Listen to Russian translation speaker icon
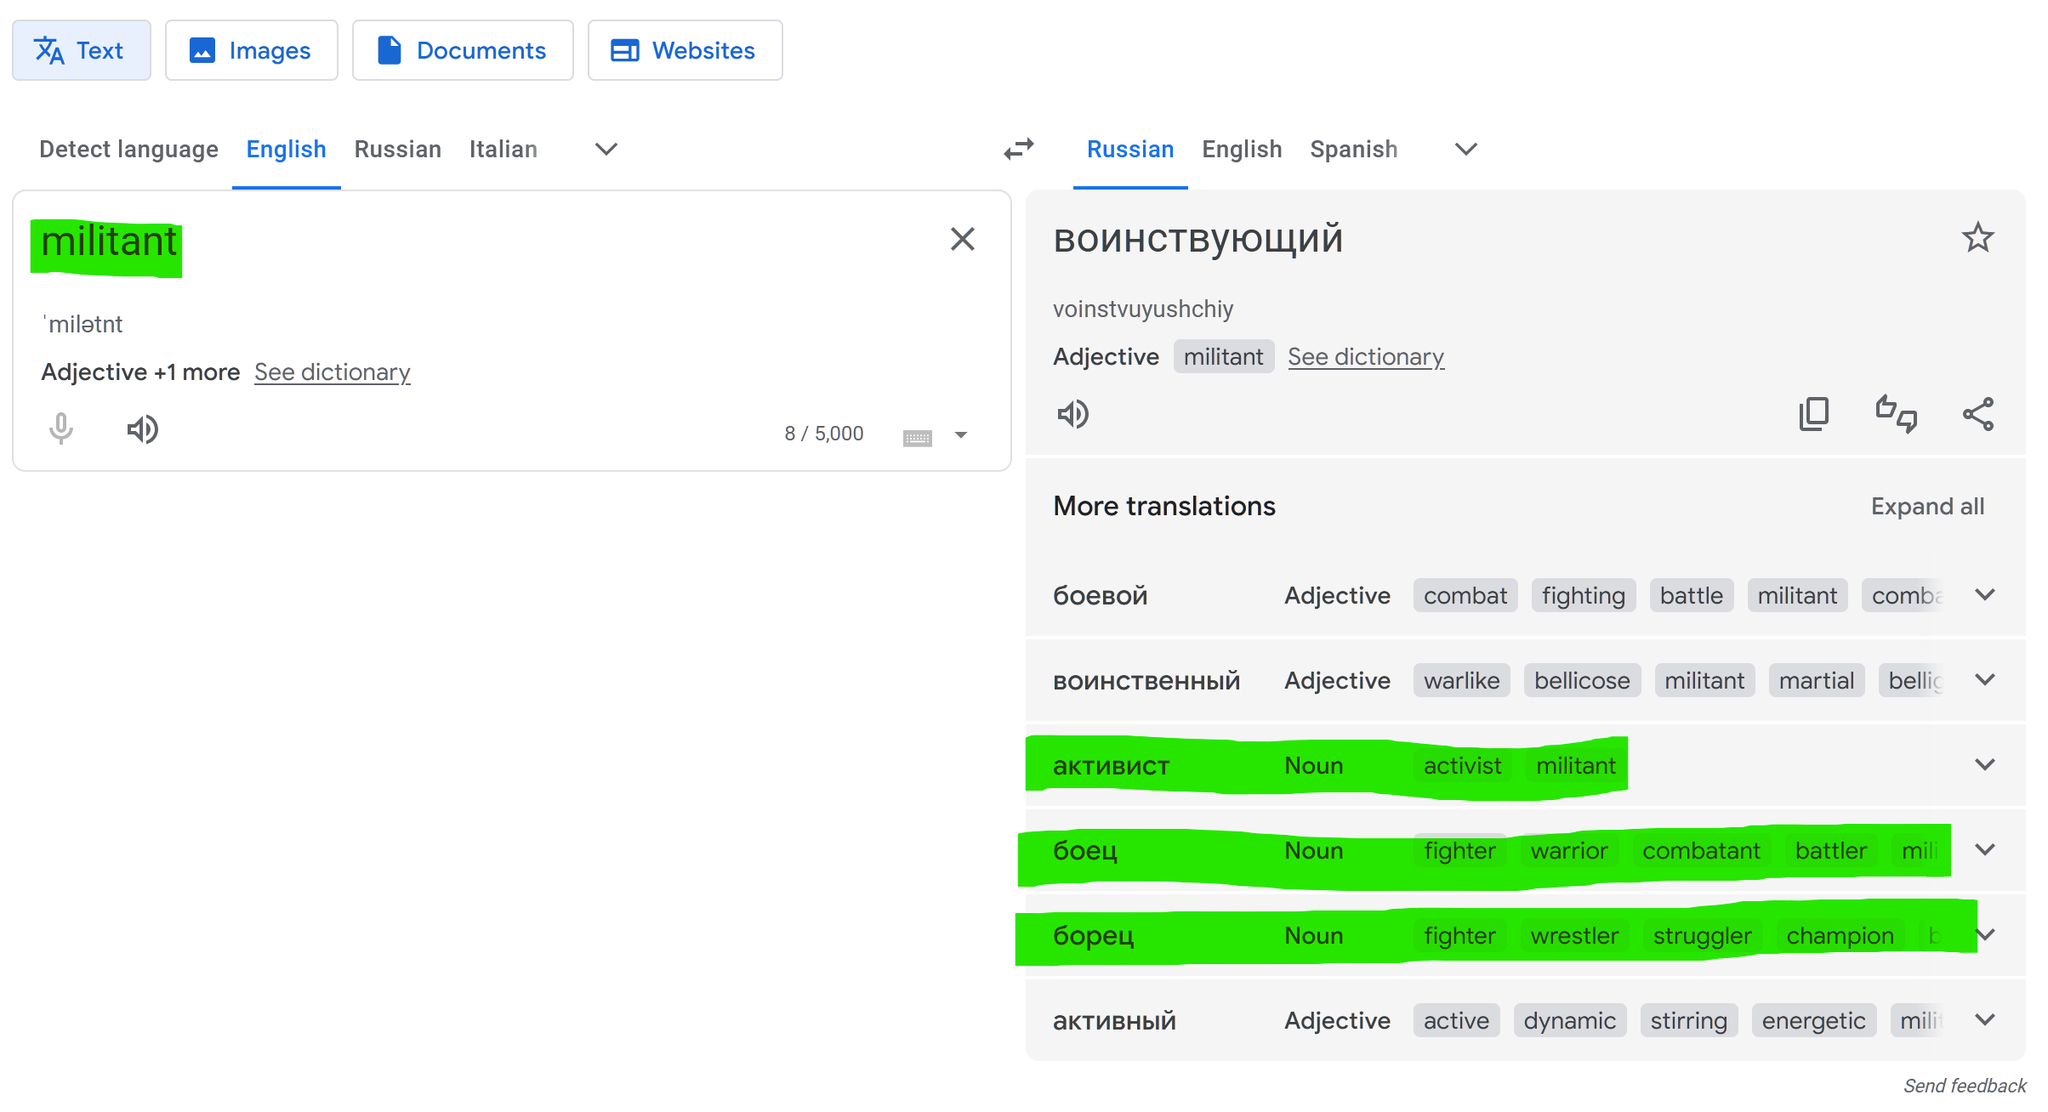The image size is (2048, 1112). coord(1073,413)
